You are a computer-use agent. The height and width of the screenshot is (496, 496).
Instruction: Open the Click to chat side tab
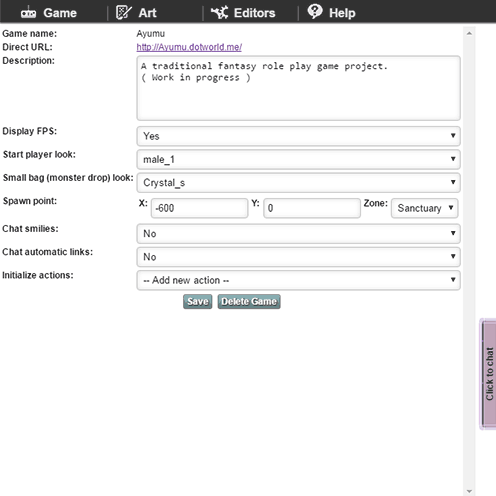(488, 374)
